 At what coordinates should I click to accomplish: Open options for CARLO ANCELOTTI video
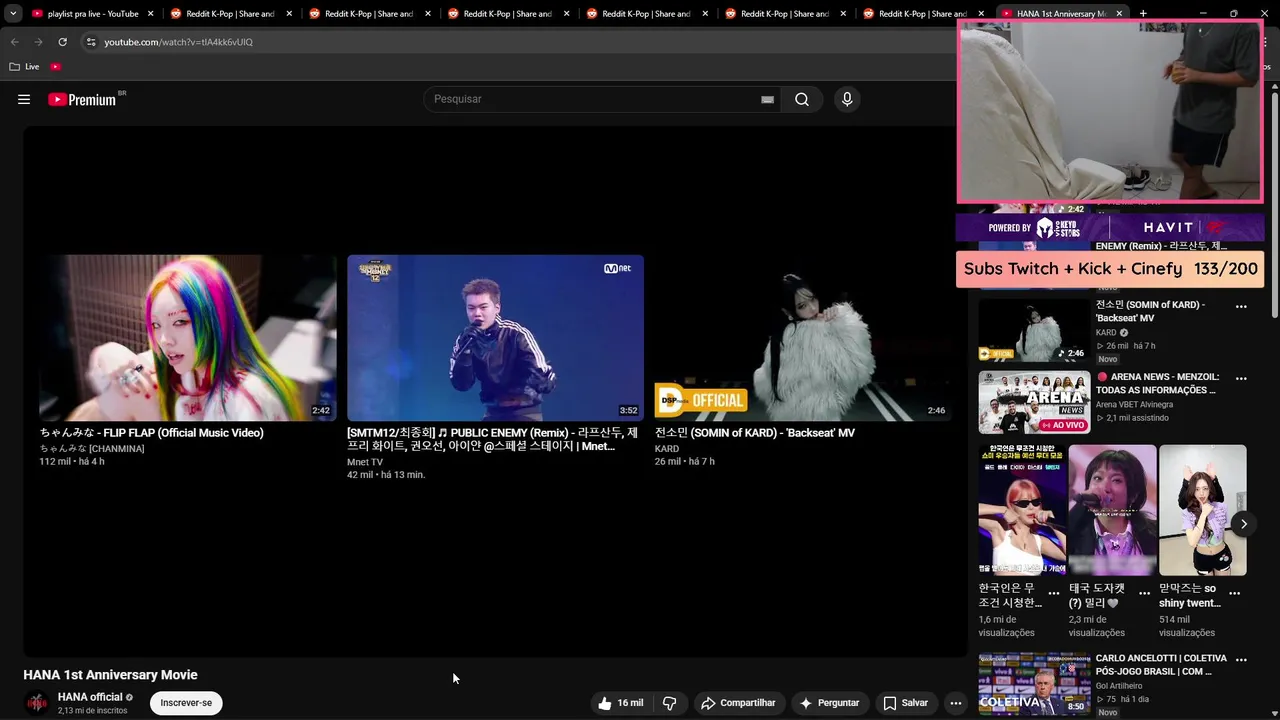[x=1241, y=660]
